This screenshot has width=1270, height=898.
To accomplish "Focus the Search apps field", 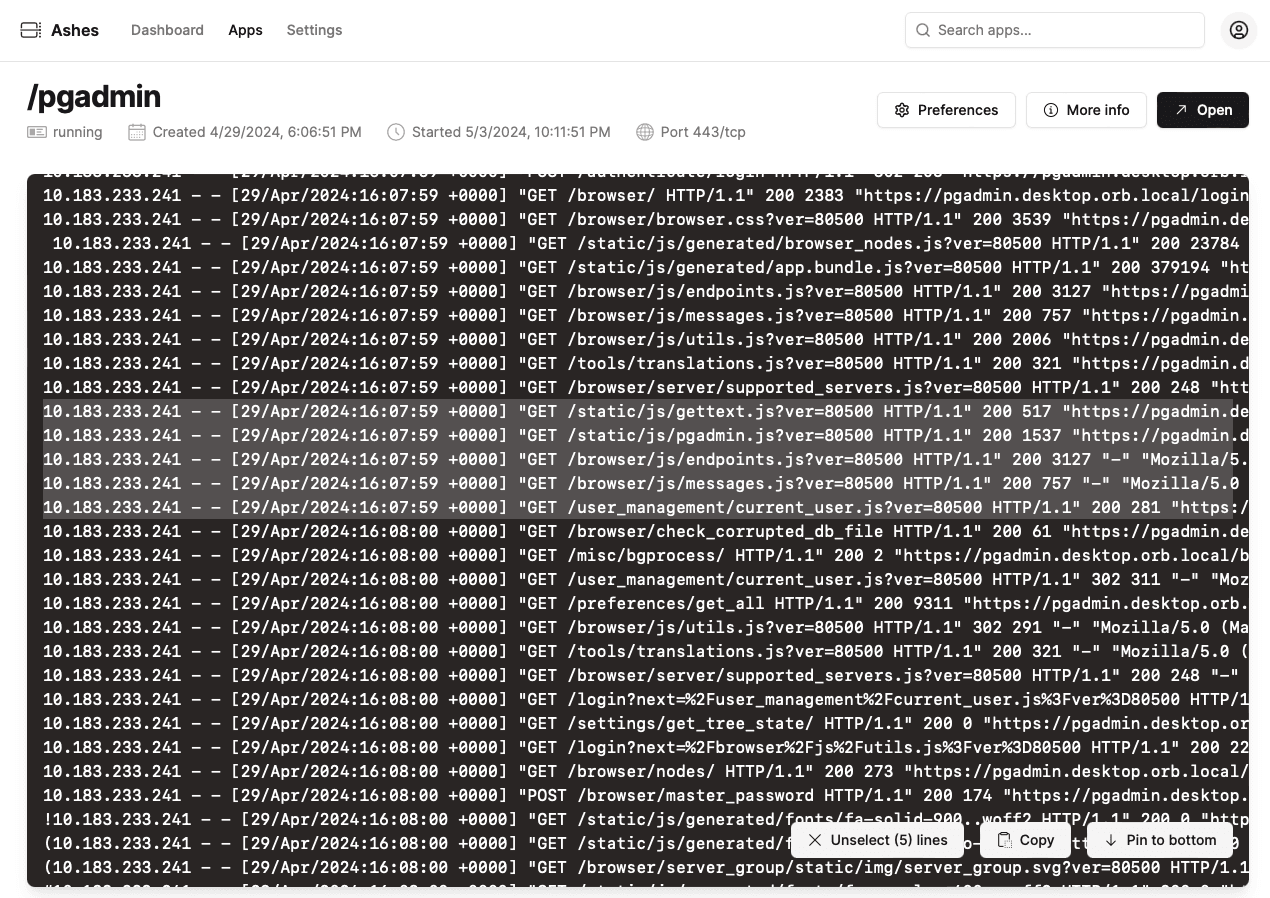I will pyautogui.click(x=1055, y=30).
